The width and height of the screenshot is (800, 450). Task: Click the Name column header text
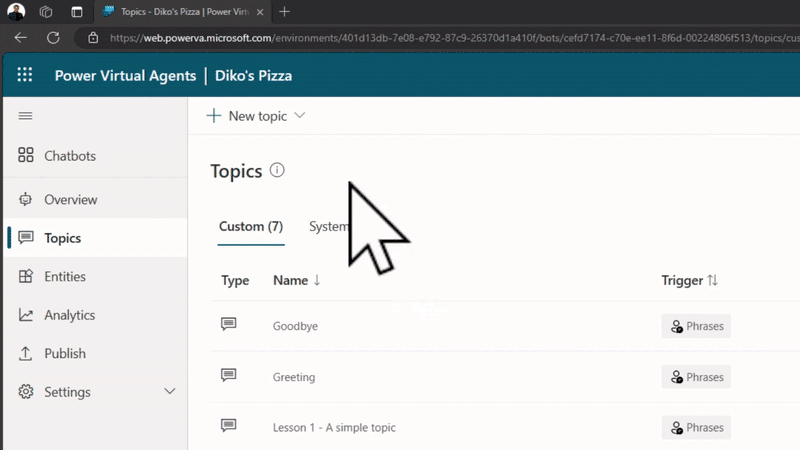pos(290,280)
